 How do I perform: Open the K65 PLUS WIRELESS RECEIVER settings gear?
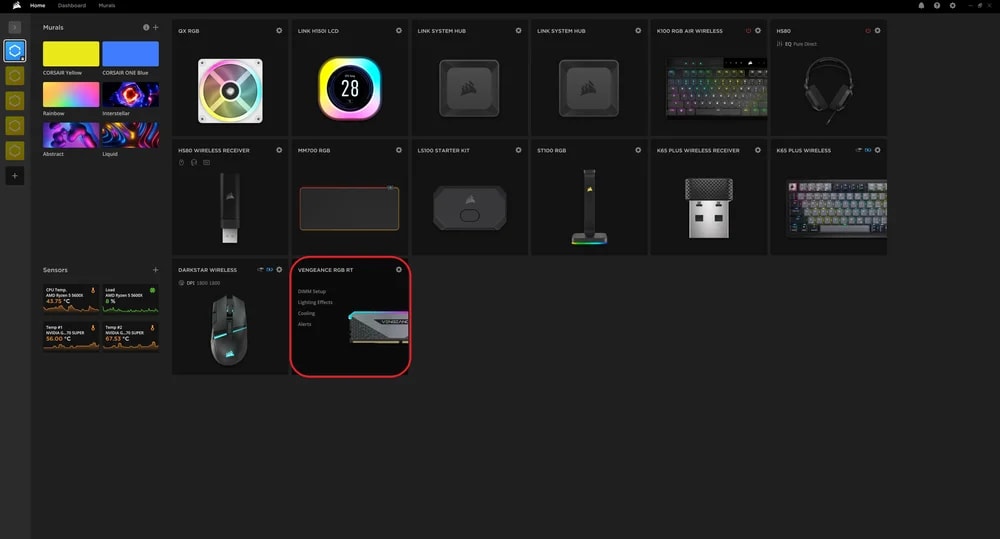click(758, 150)
